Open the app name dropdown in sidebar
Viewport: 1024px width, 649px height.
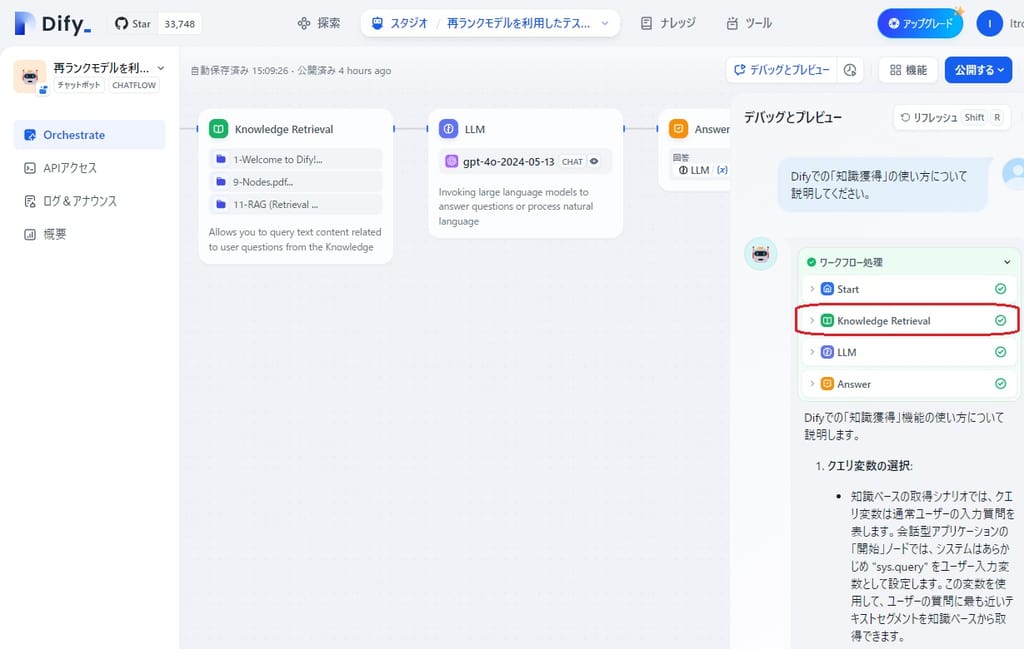tap(160, 68)
